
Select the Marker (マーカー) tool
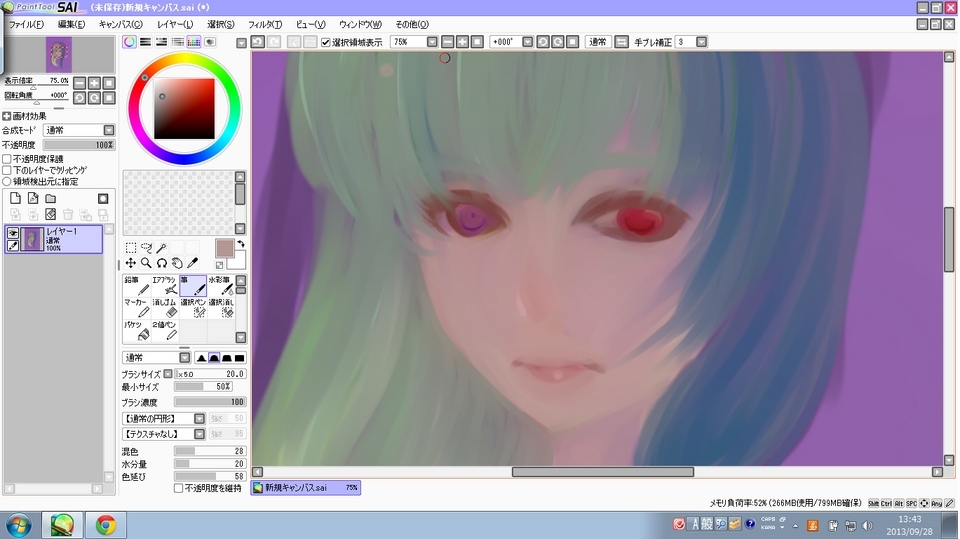coord(137,308)
